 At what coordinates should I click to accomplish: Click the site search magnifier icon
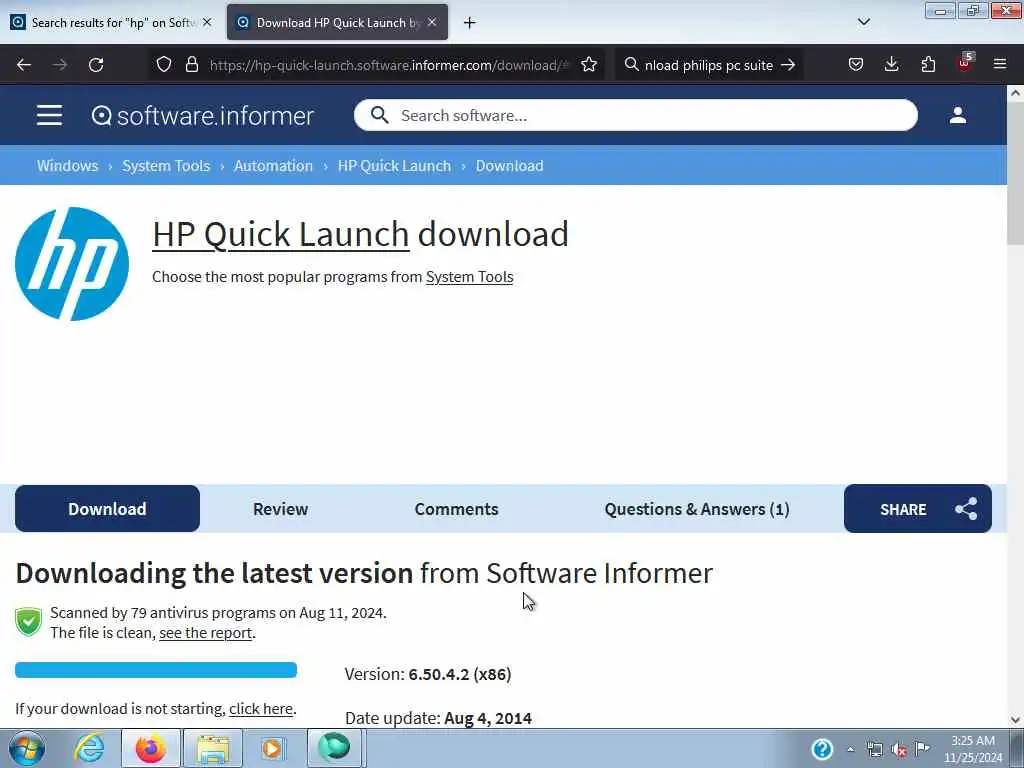pos(379,116)
